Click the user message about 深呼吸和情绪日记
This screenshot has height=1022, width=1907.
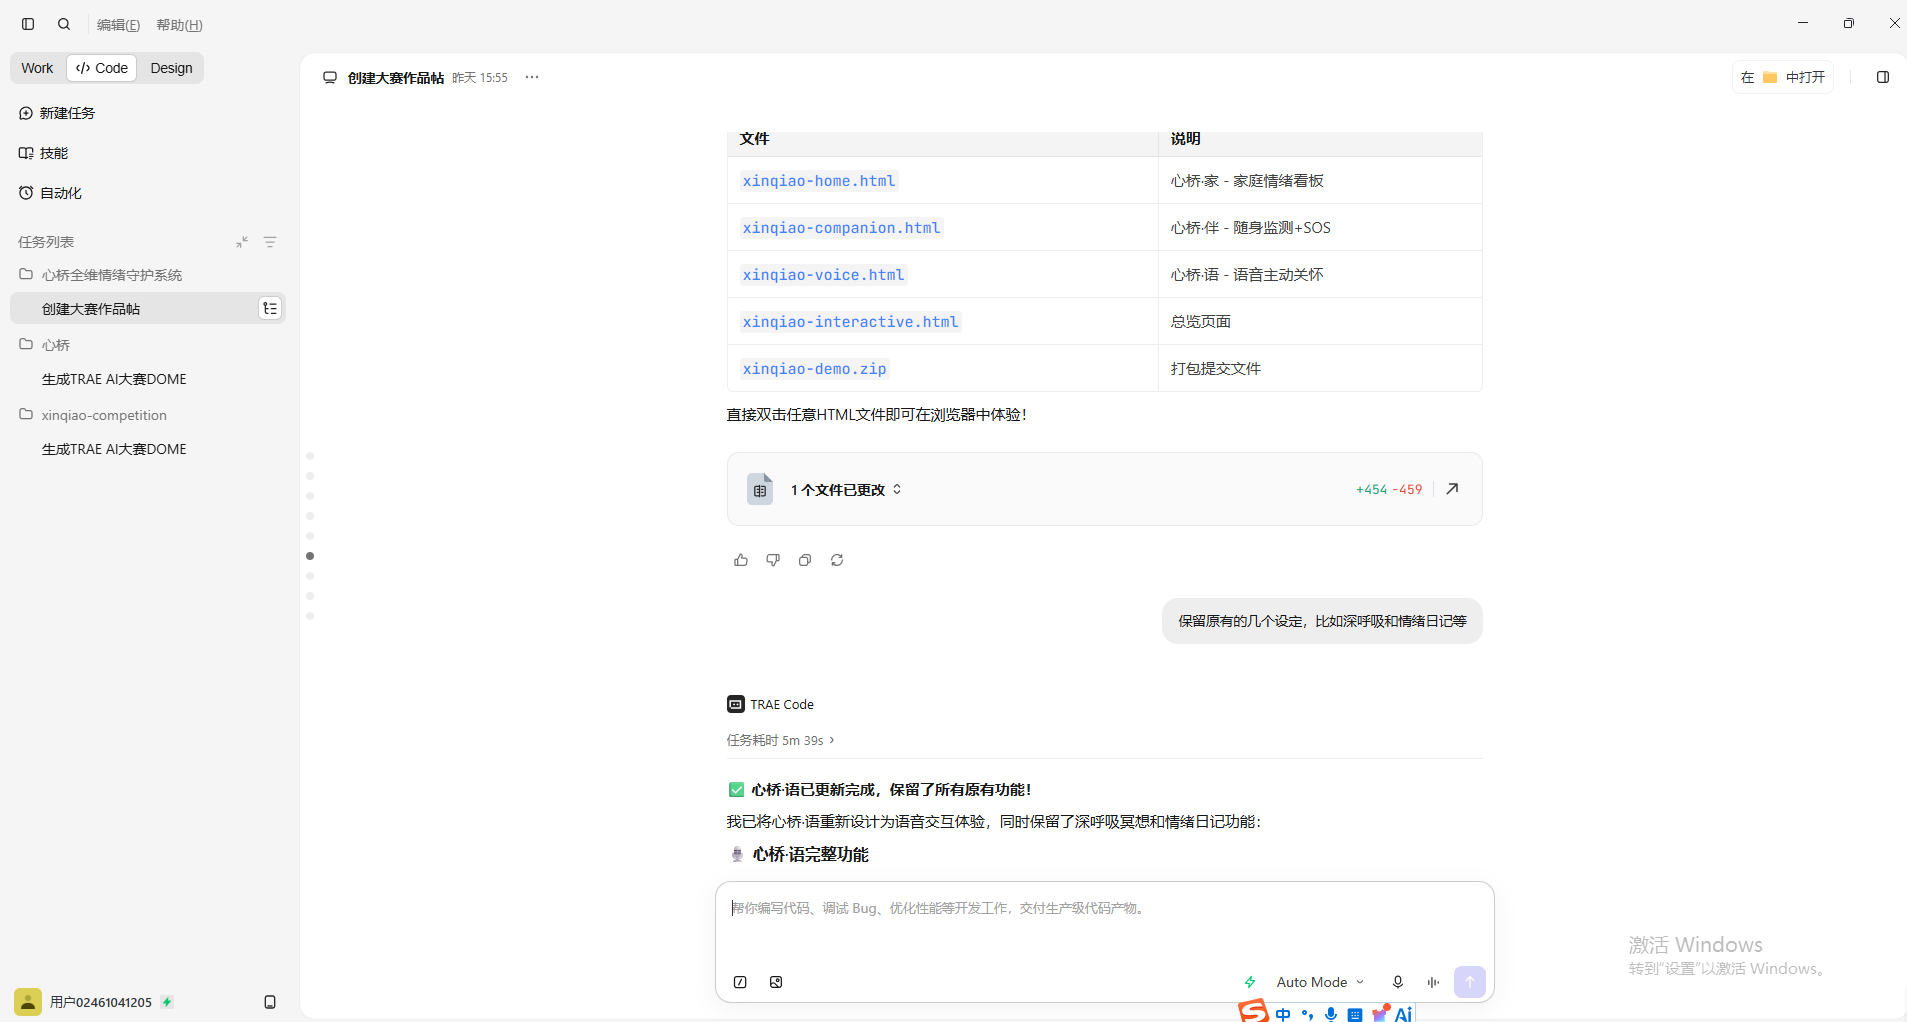click(1322, 621)
